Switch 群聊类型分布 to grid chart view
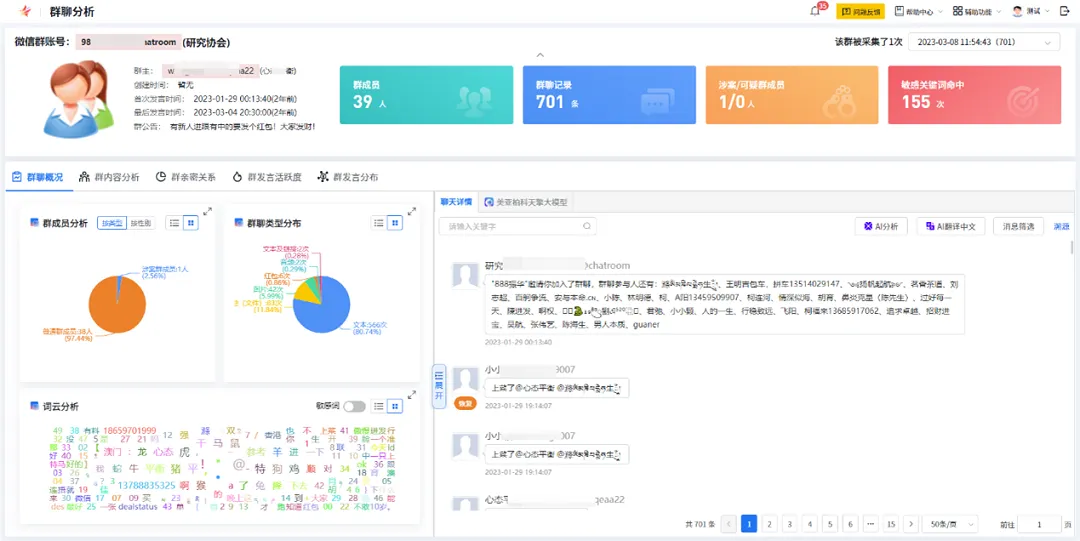 click(x=395, y=223)
